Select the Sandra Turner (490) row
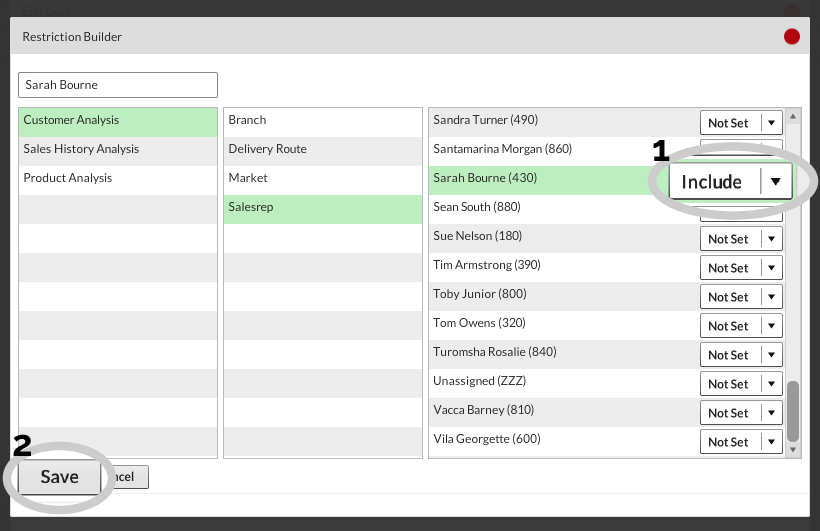This screenshot has width=820, height=531. [x=607, y=122]
